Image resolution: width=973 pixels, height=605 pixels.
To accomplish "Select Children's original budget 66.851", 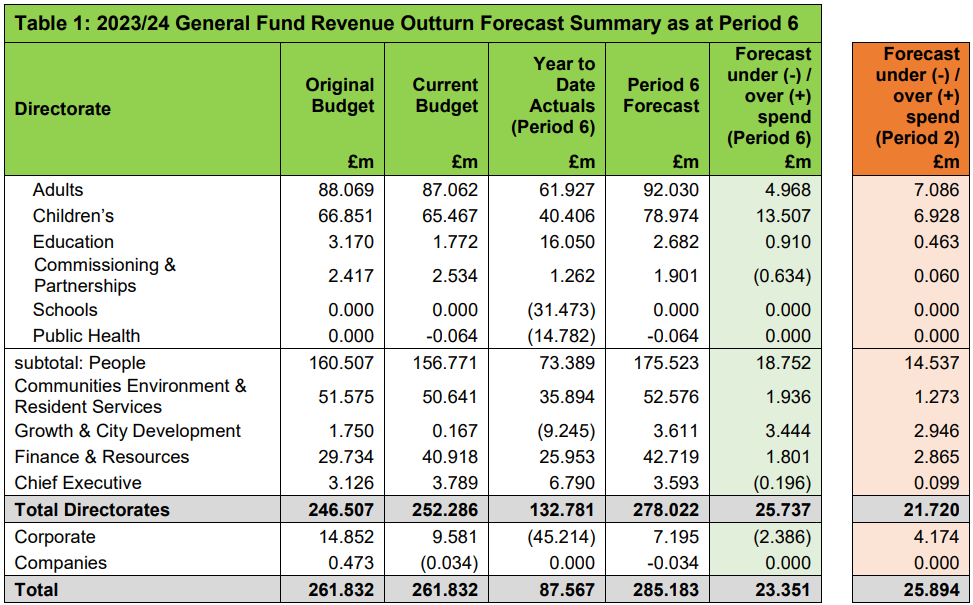I will pyautogui.click(x=346, y=216).
